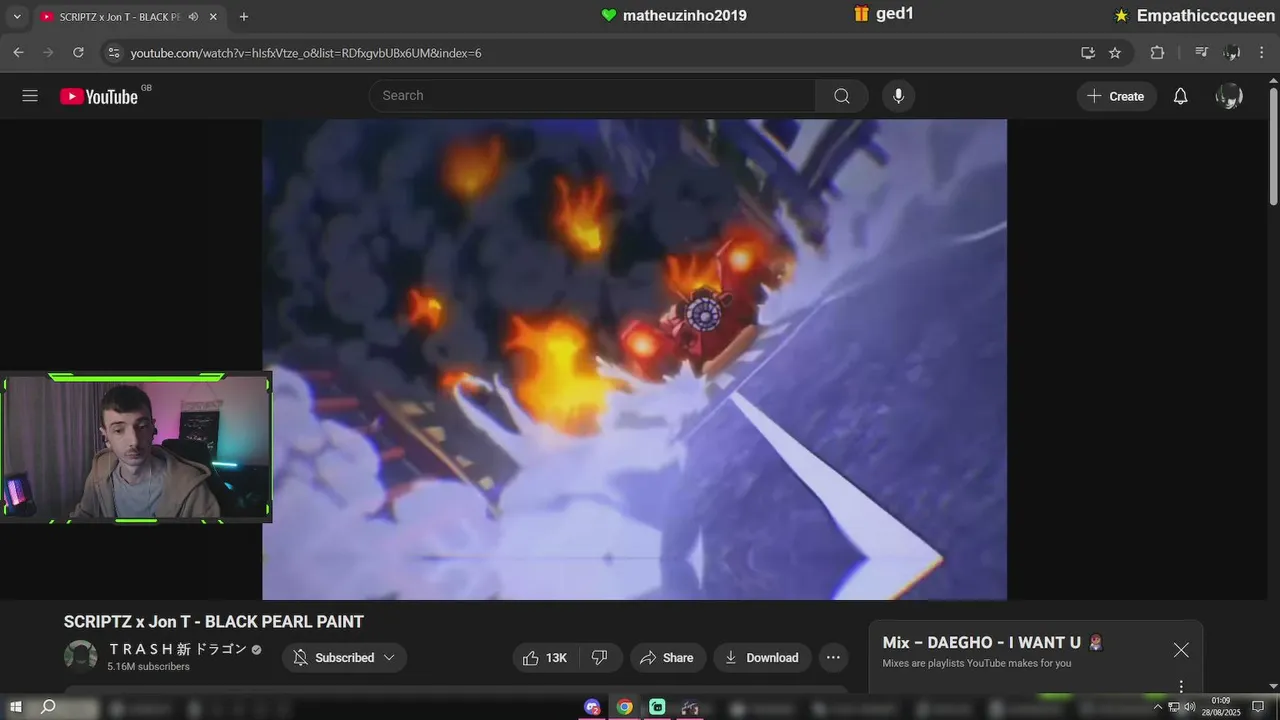1280x720 pixels.
Task: Open a new browser tab
Action: [x=243, y=17]
